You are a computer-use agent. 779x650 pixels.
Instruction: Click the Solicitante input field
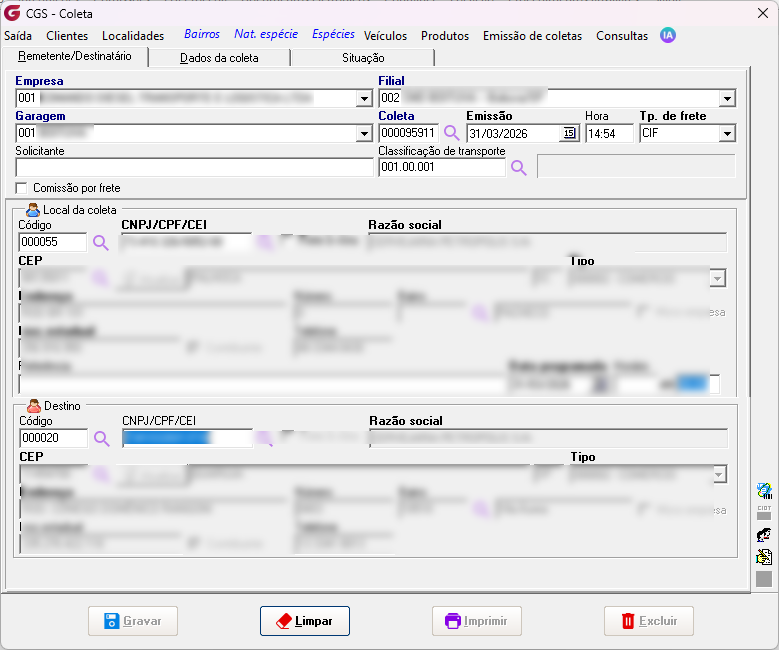click(194, 167)
